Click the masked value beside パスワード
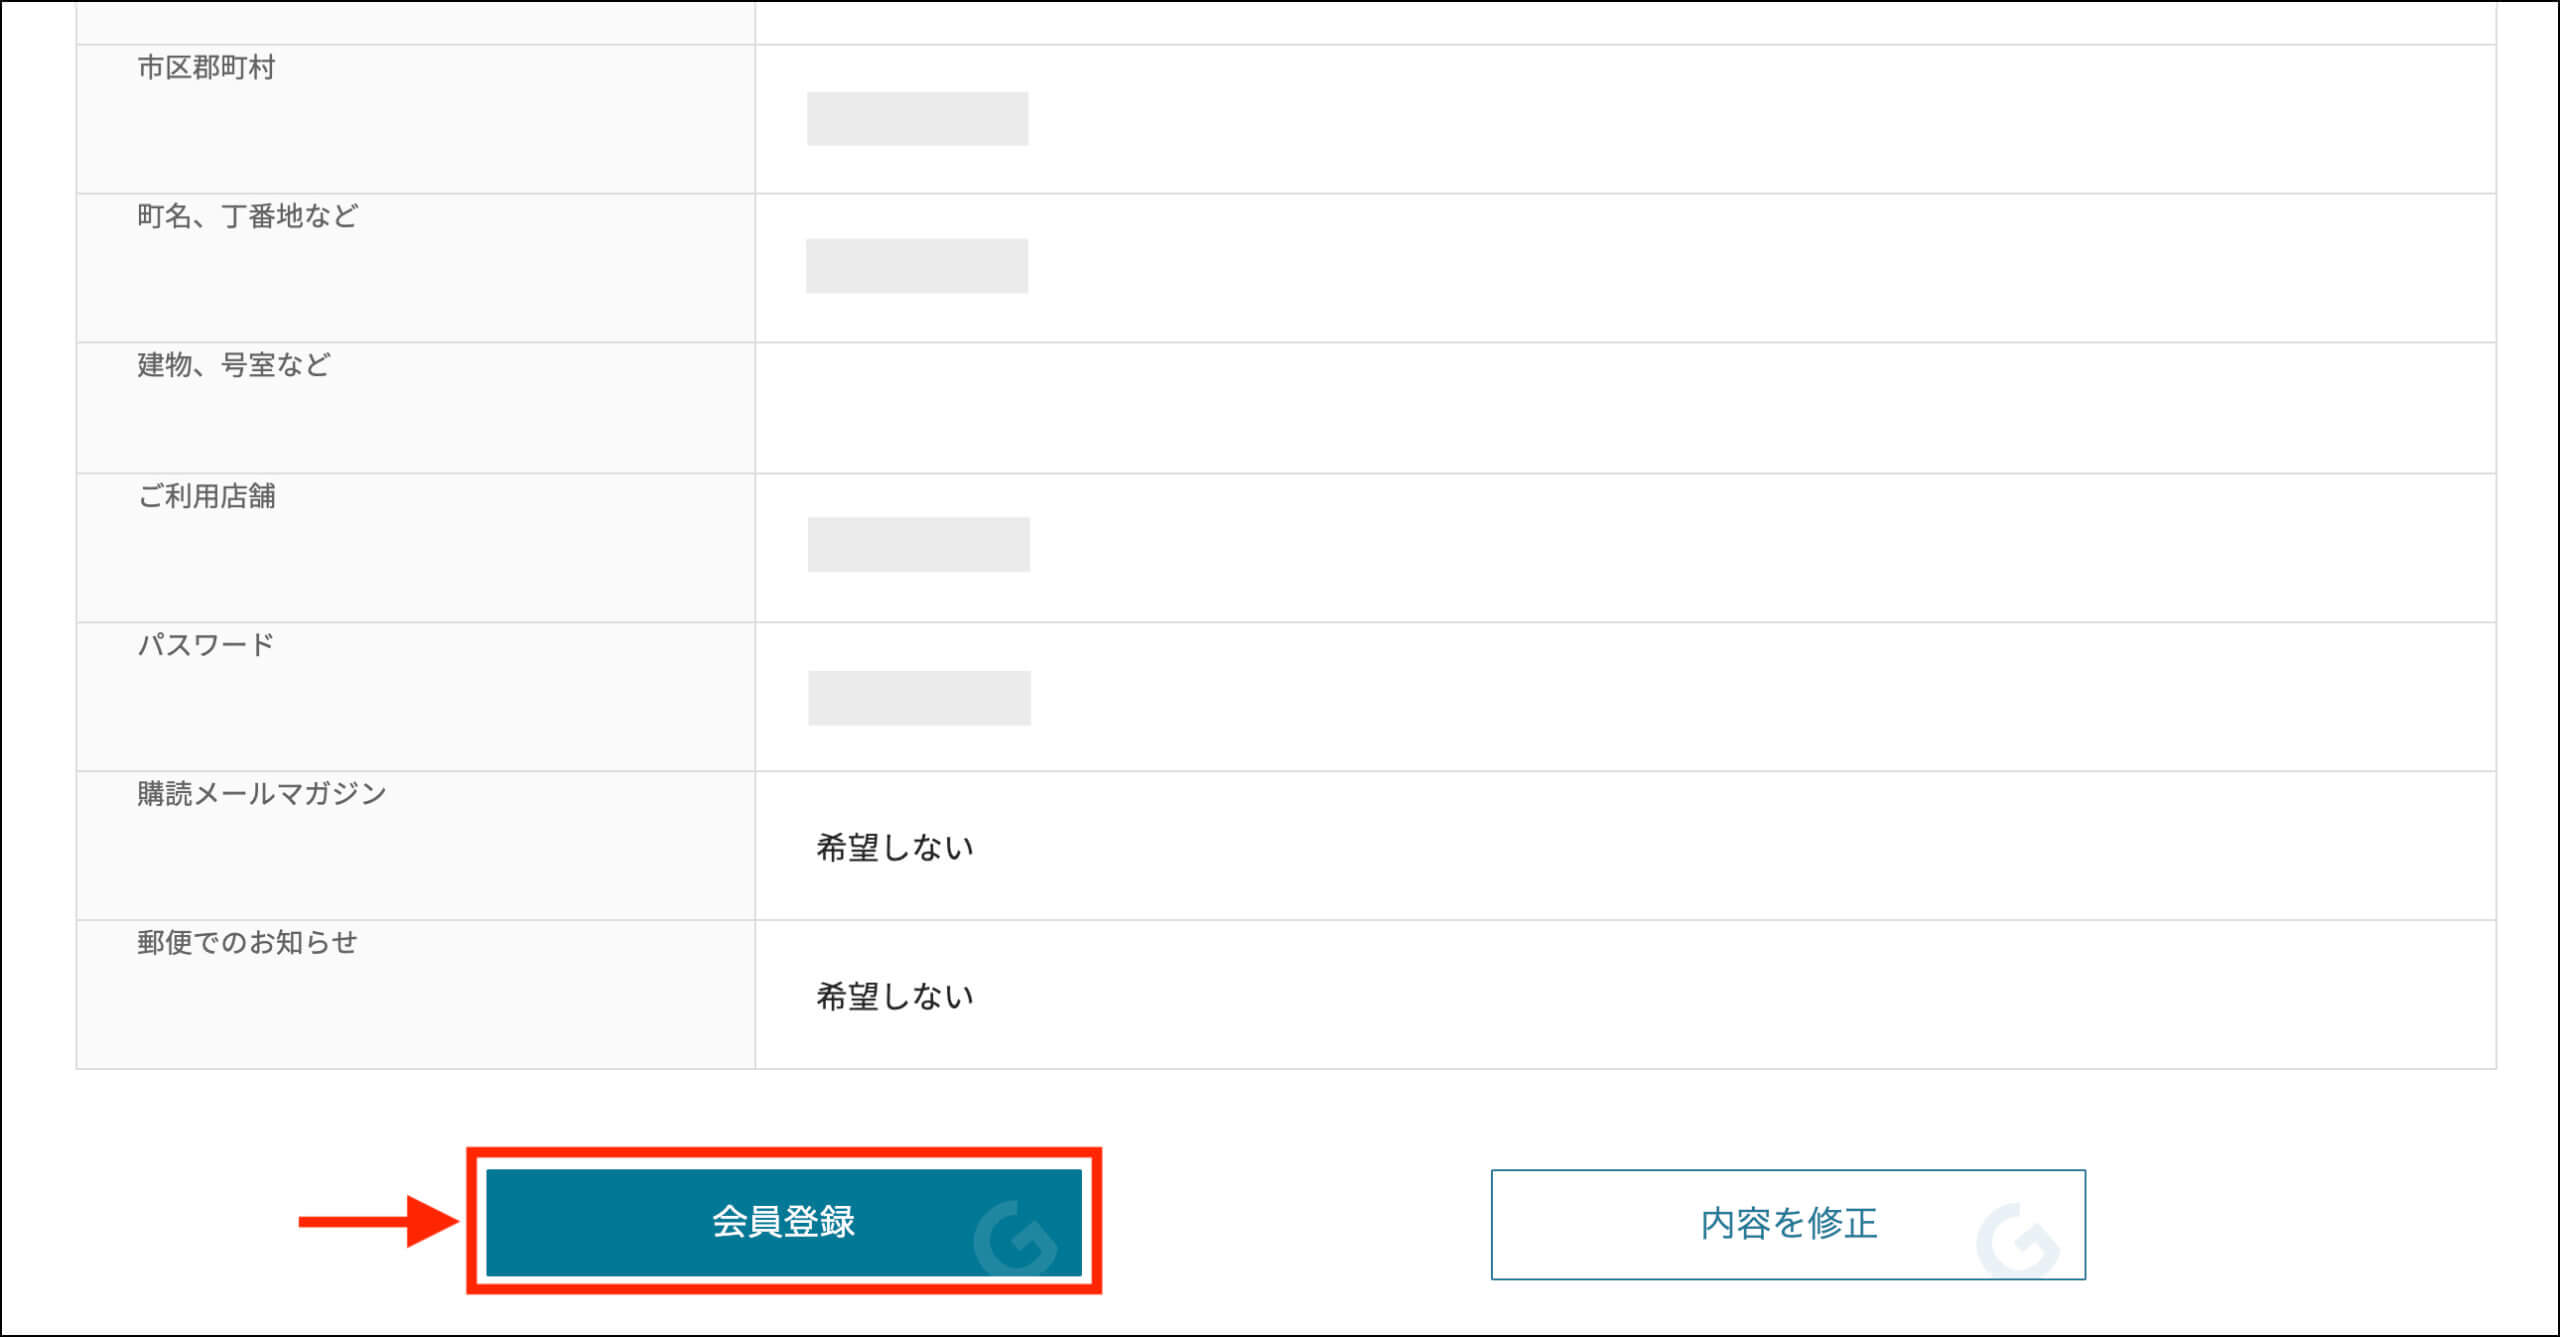This screenshot has width=2560, height=1337. (919, 697)
